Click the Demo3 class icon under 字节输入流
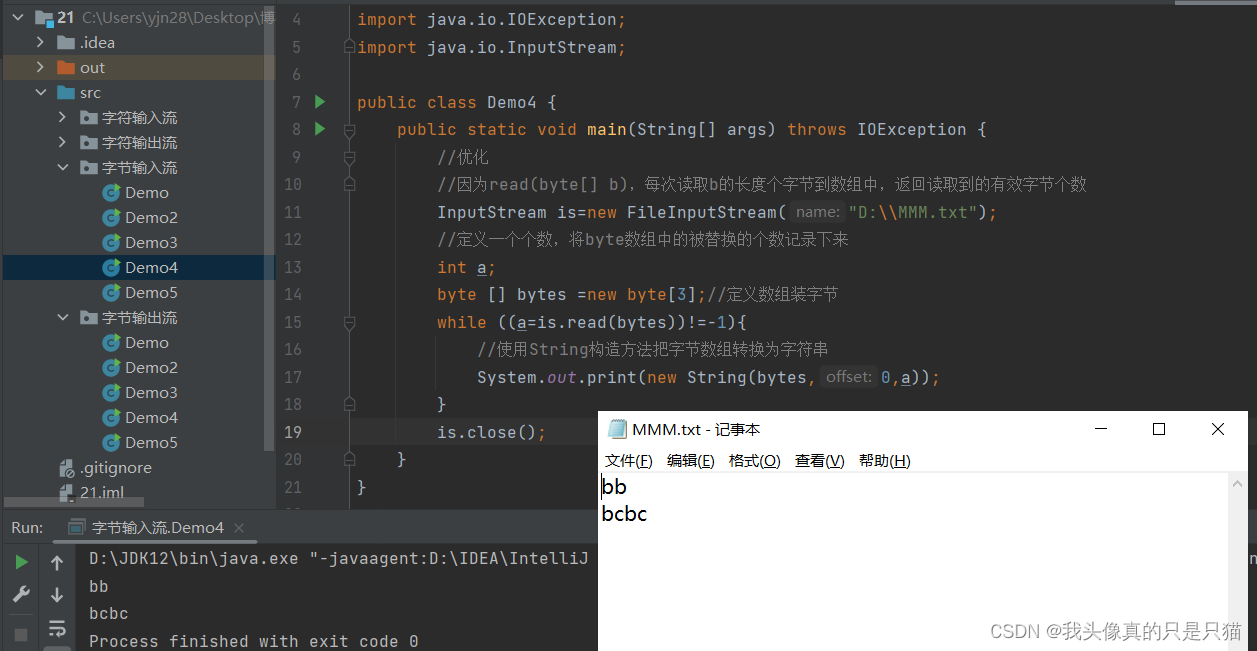 click(111, 242)
